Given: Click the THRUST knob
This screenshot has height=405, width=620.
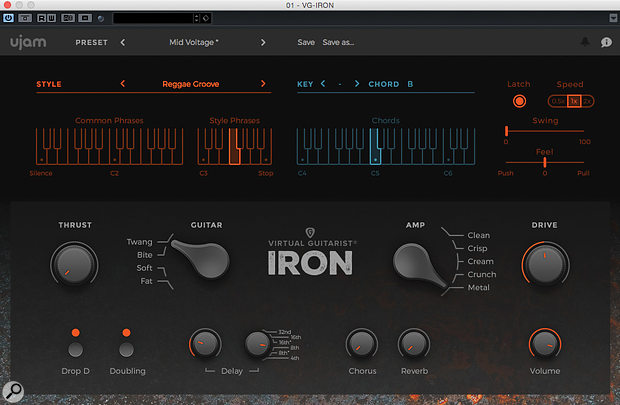Looking at the screenshot, I should 74,264.
